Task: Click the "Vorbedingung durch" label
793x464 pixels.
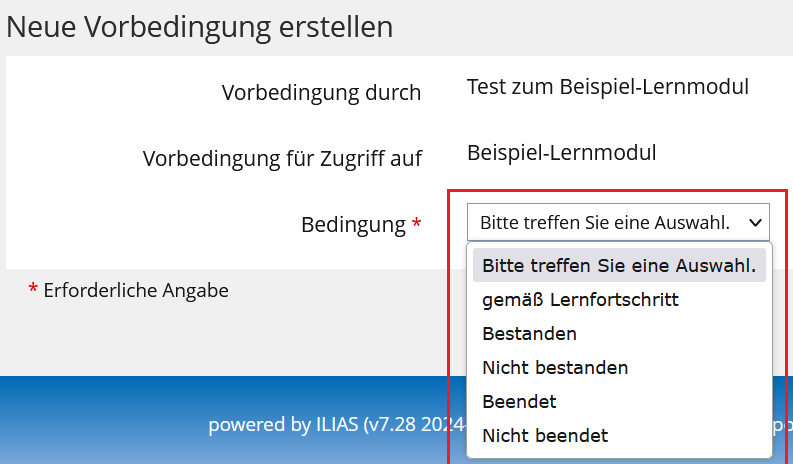Action: click(321, 93)
